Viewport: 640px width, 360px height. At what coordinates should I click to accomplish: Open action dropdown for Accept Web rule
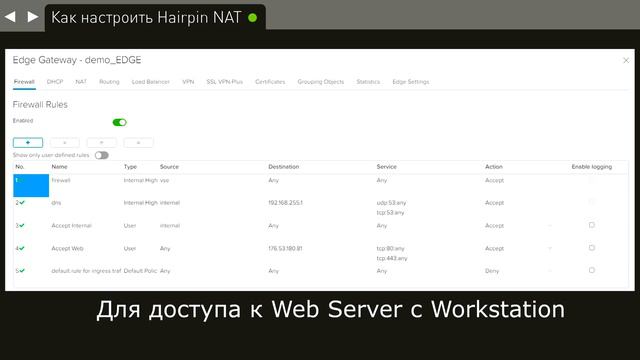550,248
